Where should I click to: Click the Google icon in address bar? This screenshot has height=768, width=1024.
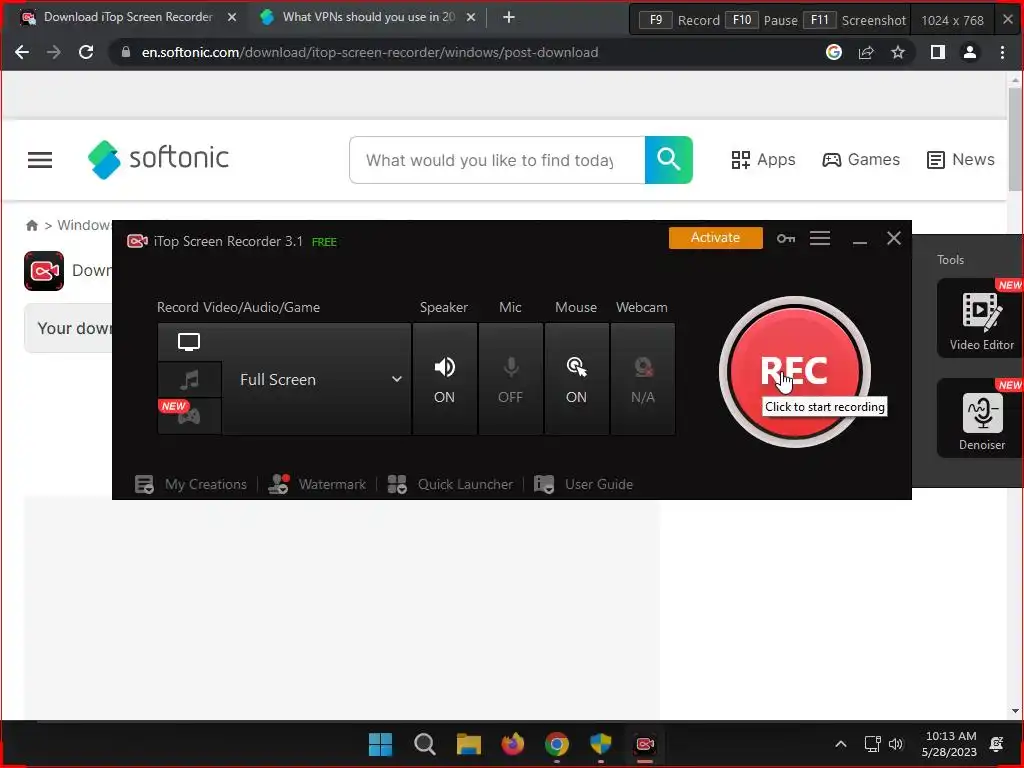pyautogui.click(x=833, y=52)
